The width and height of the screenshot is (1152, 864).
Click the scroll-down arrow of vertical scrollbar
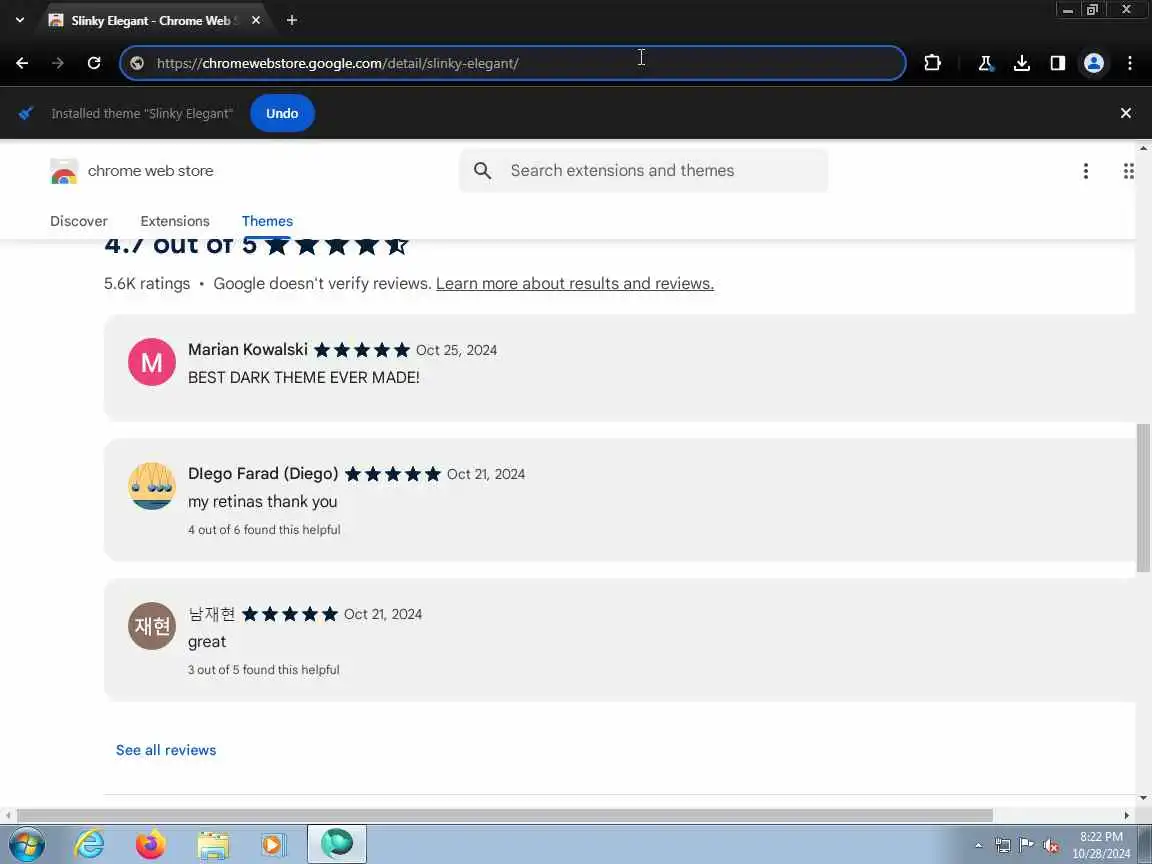1143,798
